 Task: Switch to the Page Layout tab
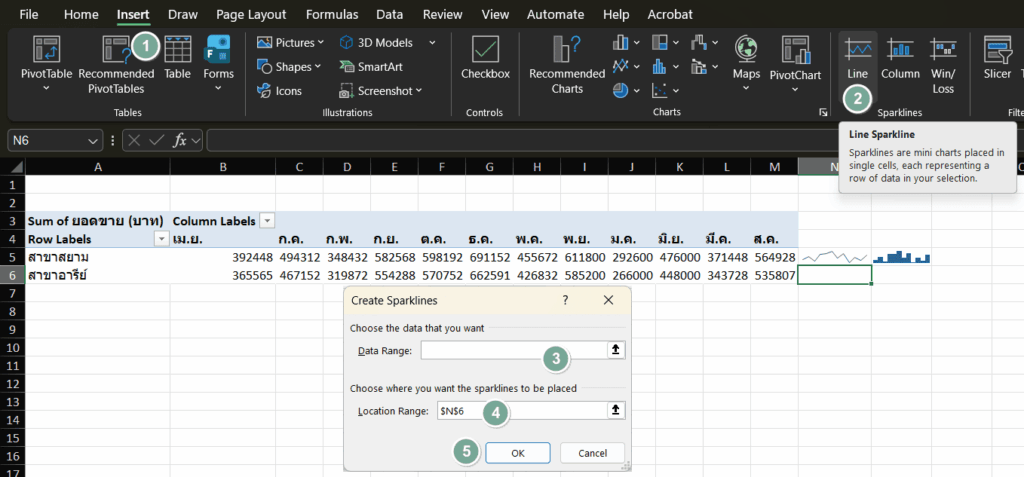[x=251, y=14]
